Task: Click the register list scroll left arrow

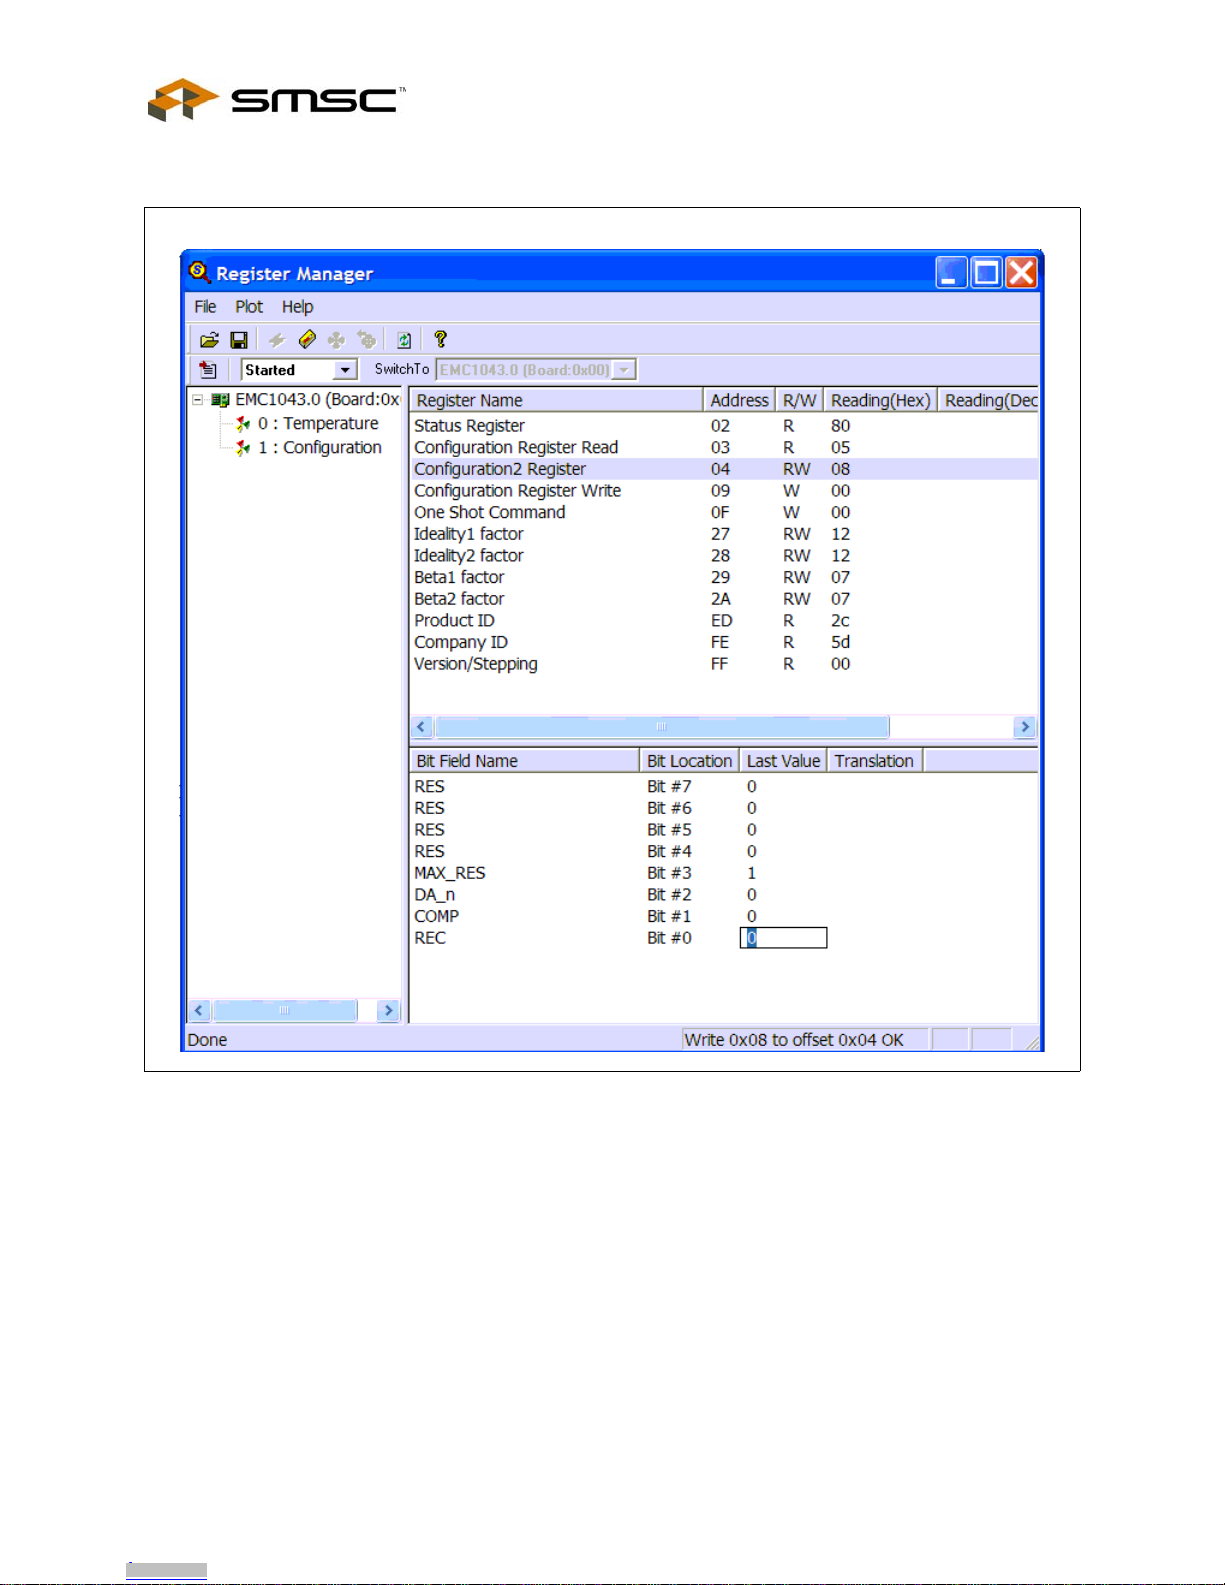Action: pyautogui.click(x=422, y=727)
